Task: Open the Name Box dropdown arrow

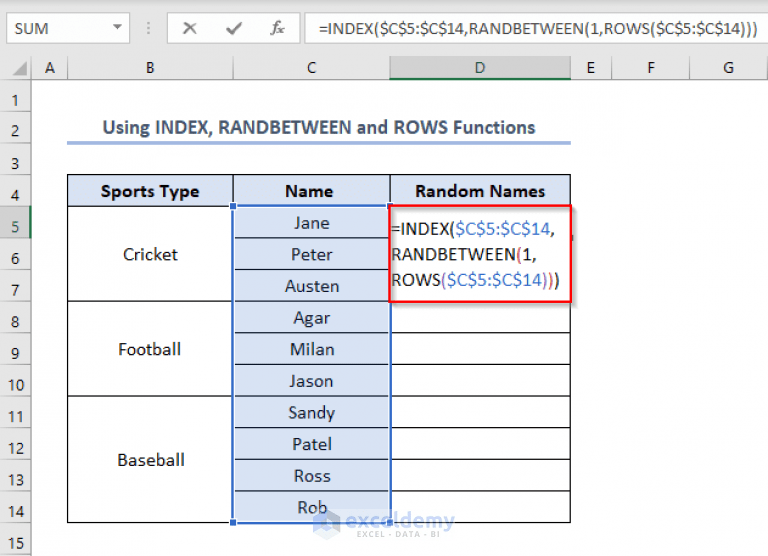Action: coord(118,27)
